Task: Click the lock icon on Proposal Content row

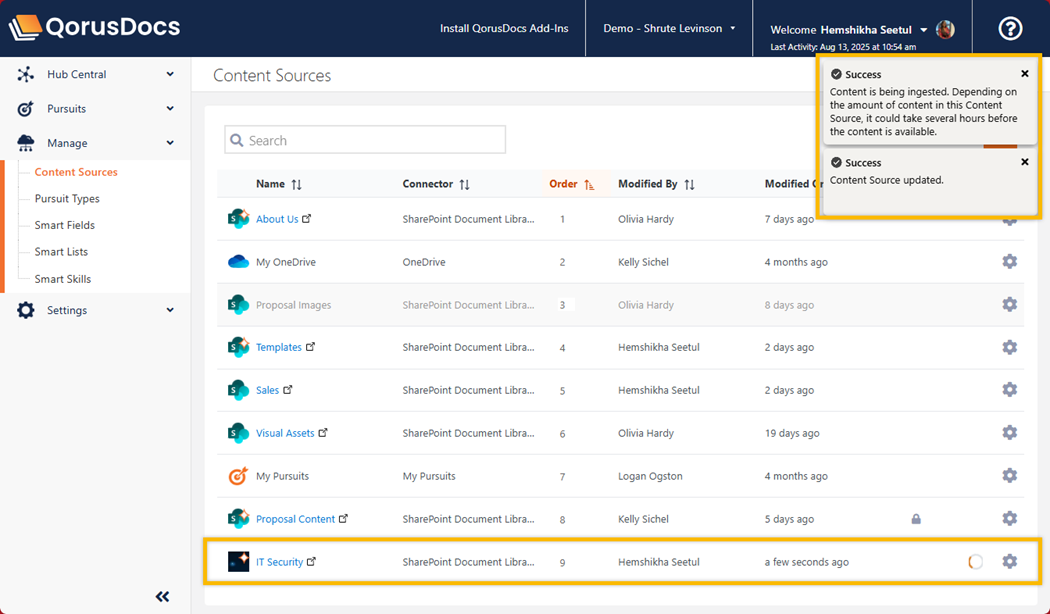Action: pyautogui.click(x=916, y=519)
